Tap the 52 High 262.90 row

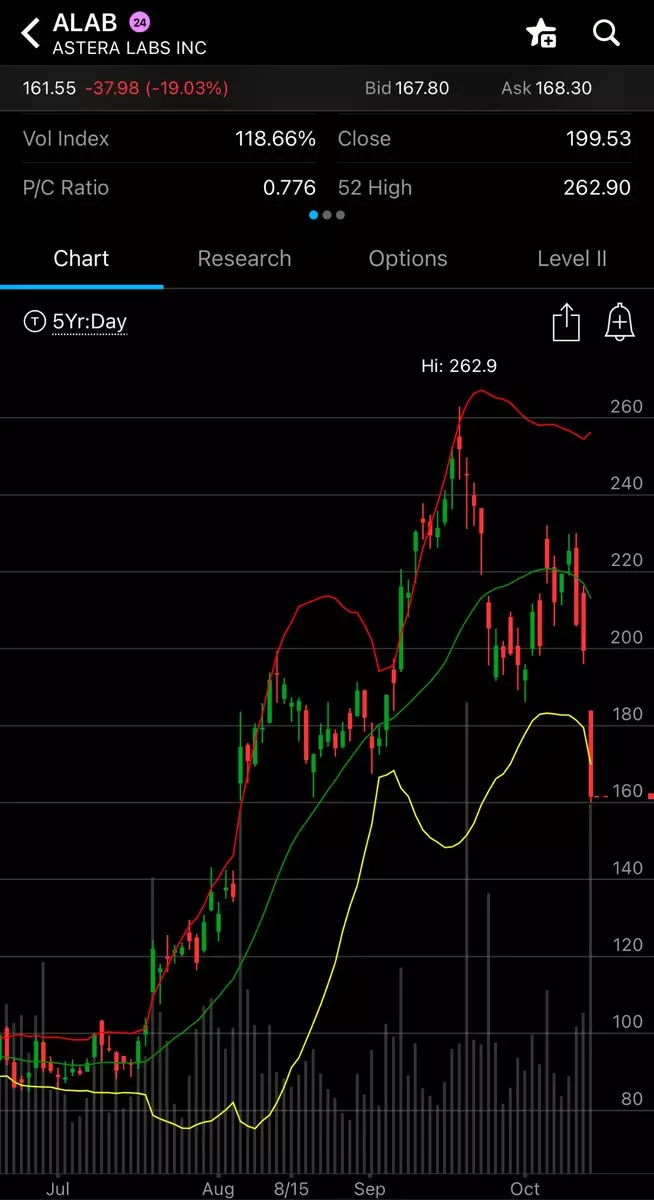pyautogui.click(x=484, y=187)
